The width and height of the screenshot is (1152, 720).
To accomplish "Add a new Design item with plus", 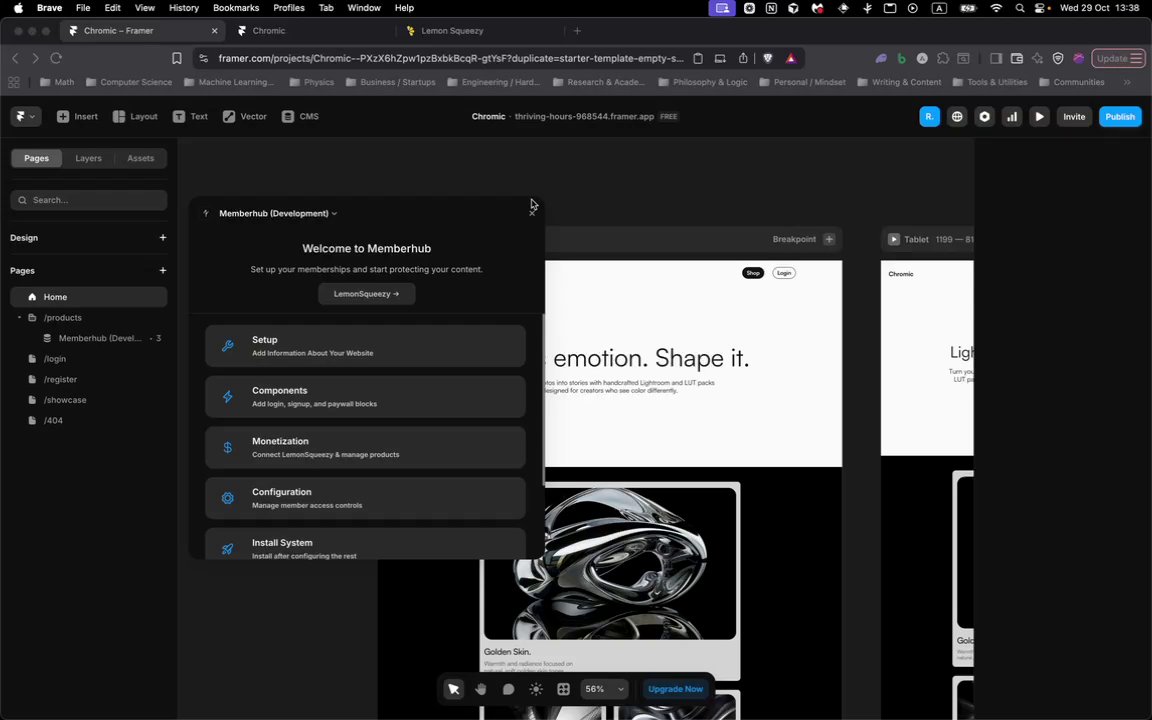I will click(x=162, y=237).
